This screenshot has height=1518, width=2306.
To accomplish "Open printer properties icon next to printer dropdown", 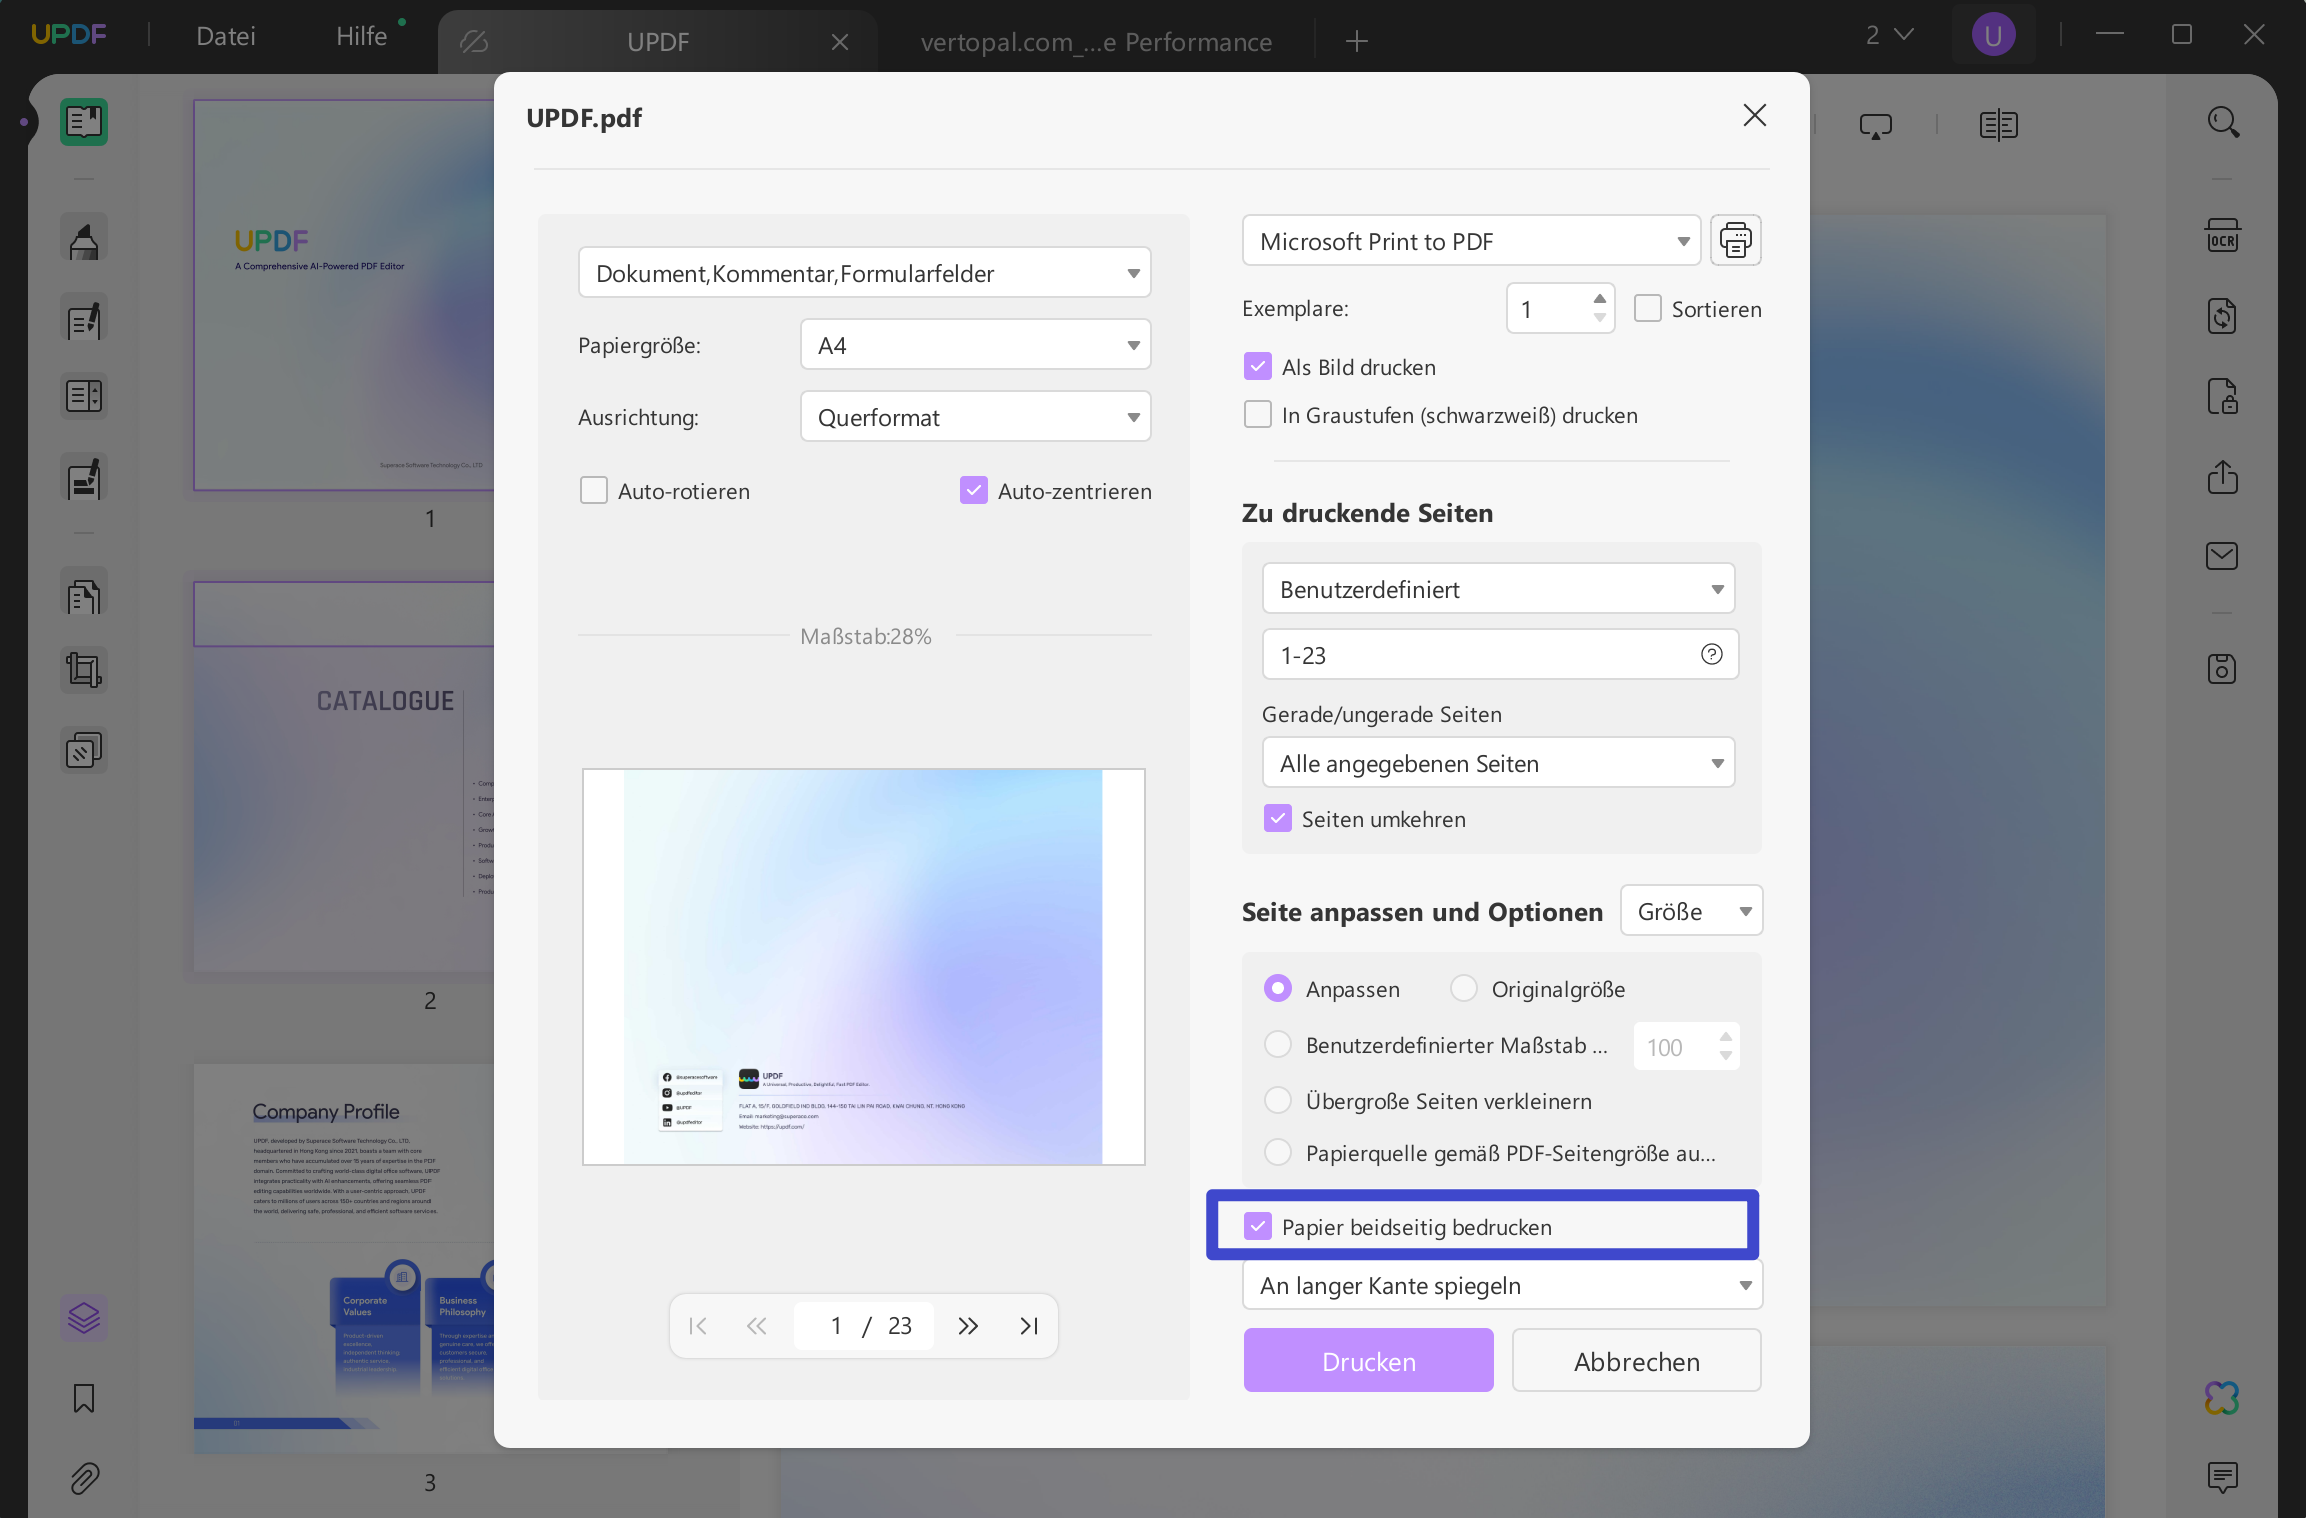I will click(x=1735, y=241).
